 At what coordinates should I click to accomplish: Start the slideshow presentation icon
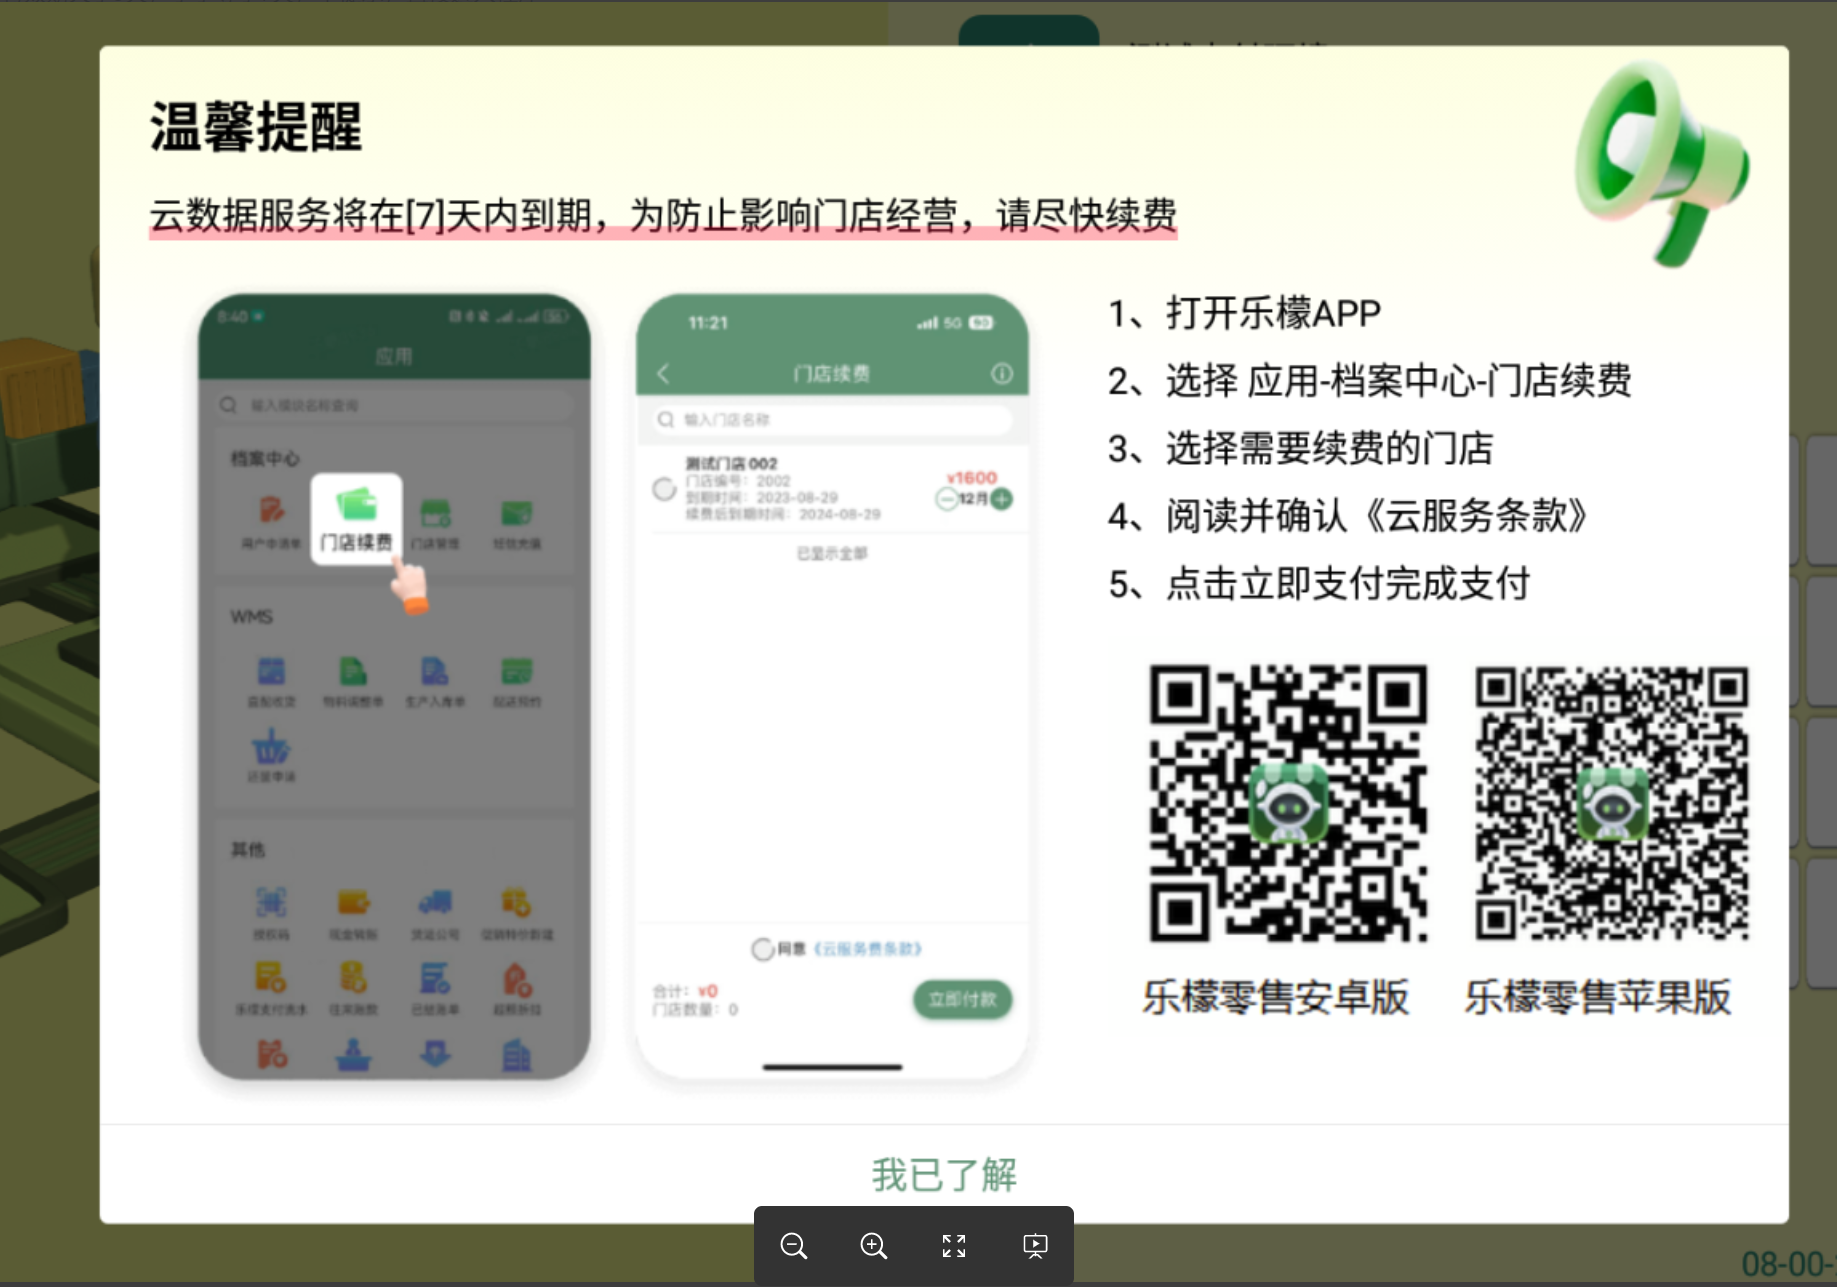point(1035,1246)
